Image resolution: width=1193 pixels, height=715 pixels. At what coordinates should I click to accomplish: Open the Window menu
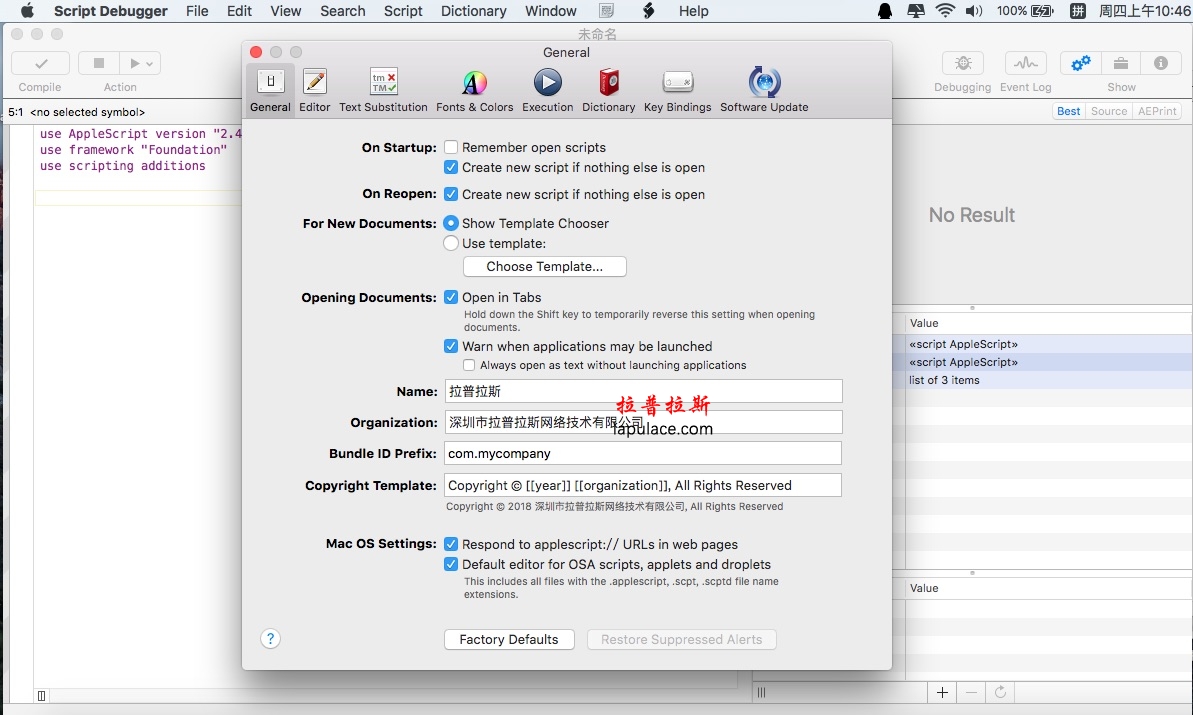pyautogui.click(x=551, y=11)
